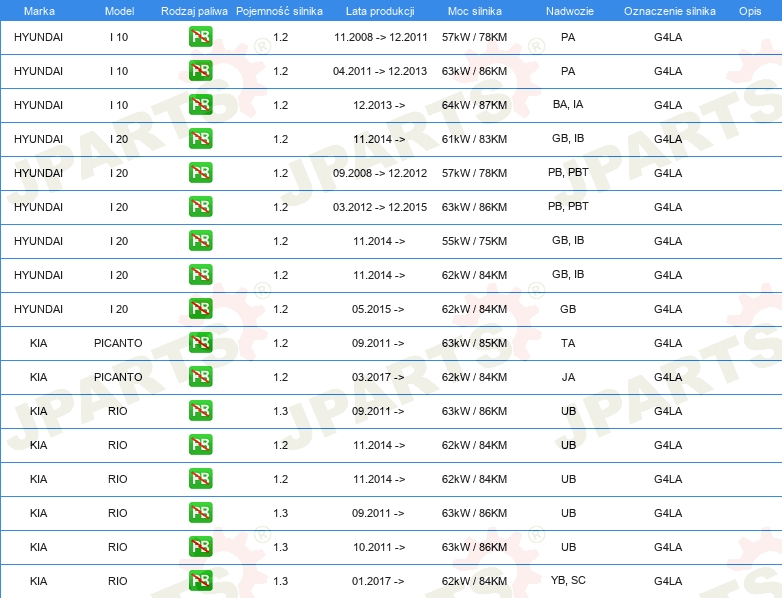Click HYUNDAI in the 12.2013 row
782x598 pixels.
click(x=38, y=105)
